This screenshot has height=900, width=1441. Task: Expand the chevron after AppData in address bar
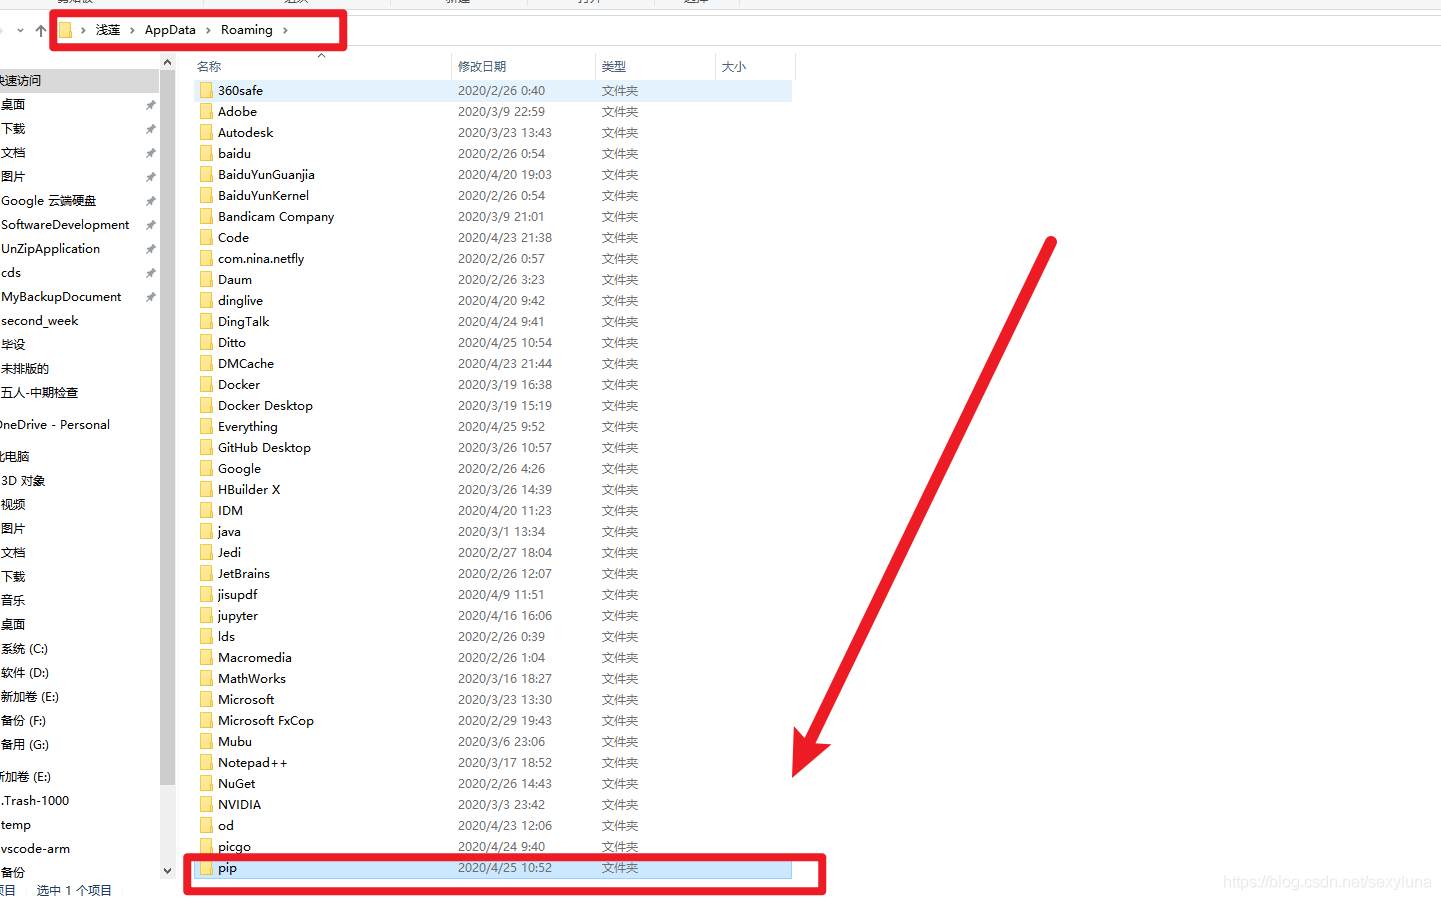pyautogui.click(x=208, y=30)
